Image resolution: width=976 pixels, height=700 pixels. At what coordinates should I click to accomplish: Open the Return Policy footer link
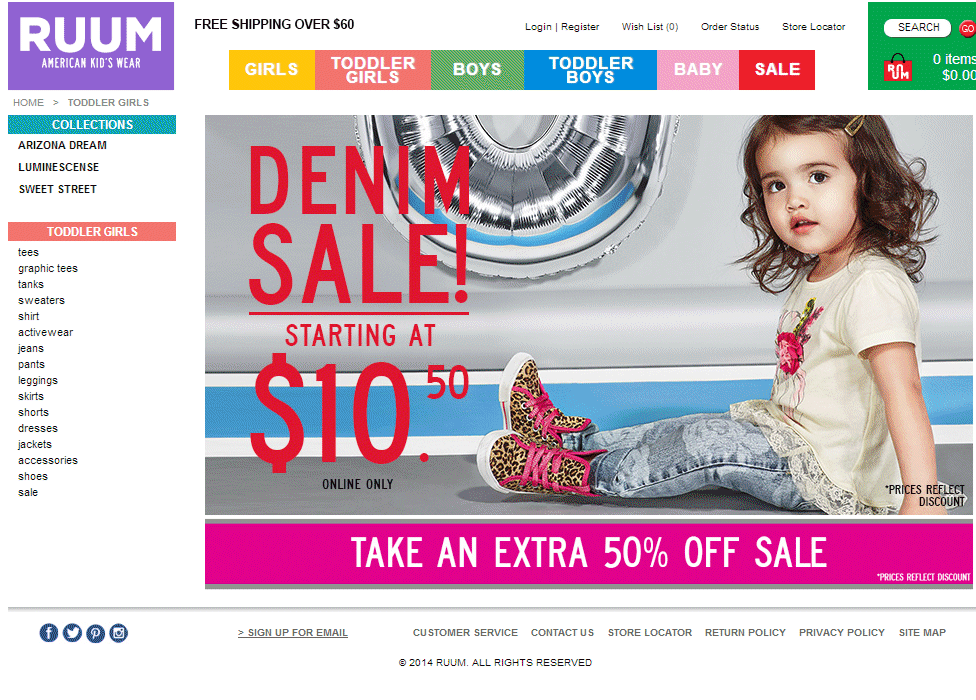(x=745, y=633)
